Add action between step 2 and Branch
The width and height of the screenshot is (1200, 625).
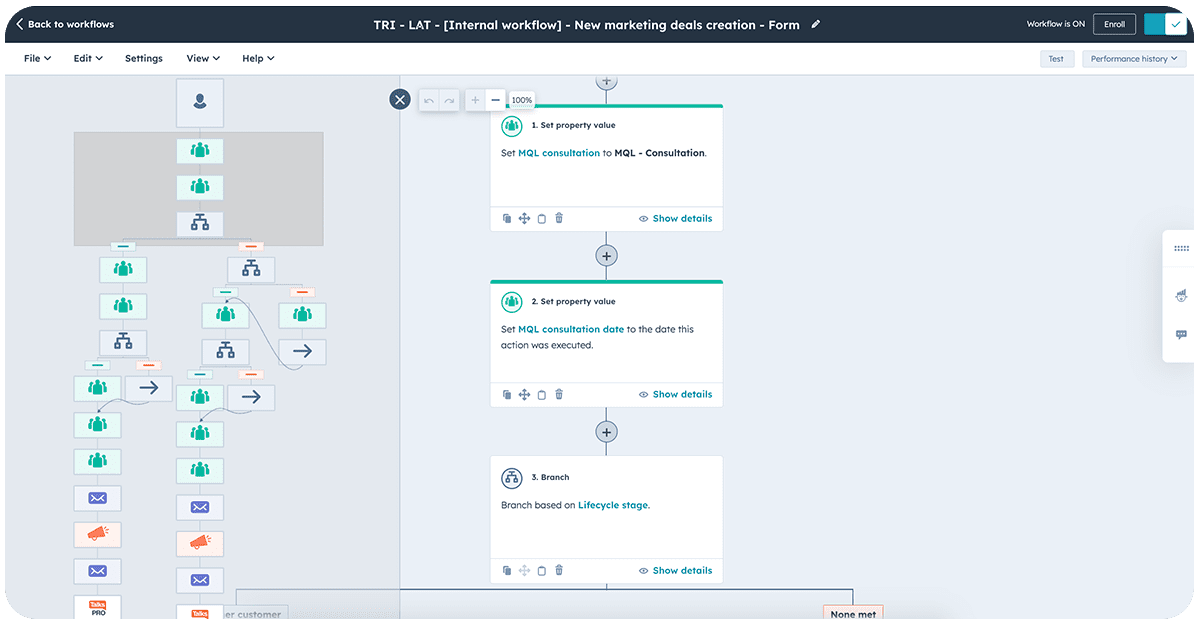click(x=606, y=432)
